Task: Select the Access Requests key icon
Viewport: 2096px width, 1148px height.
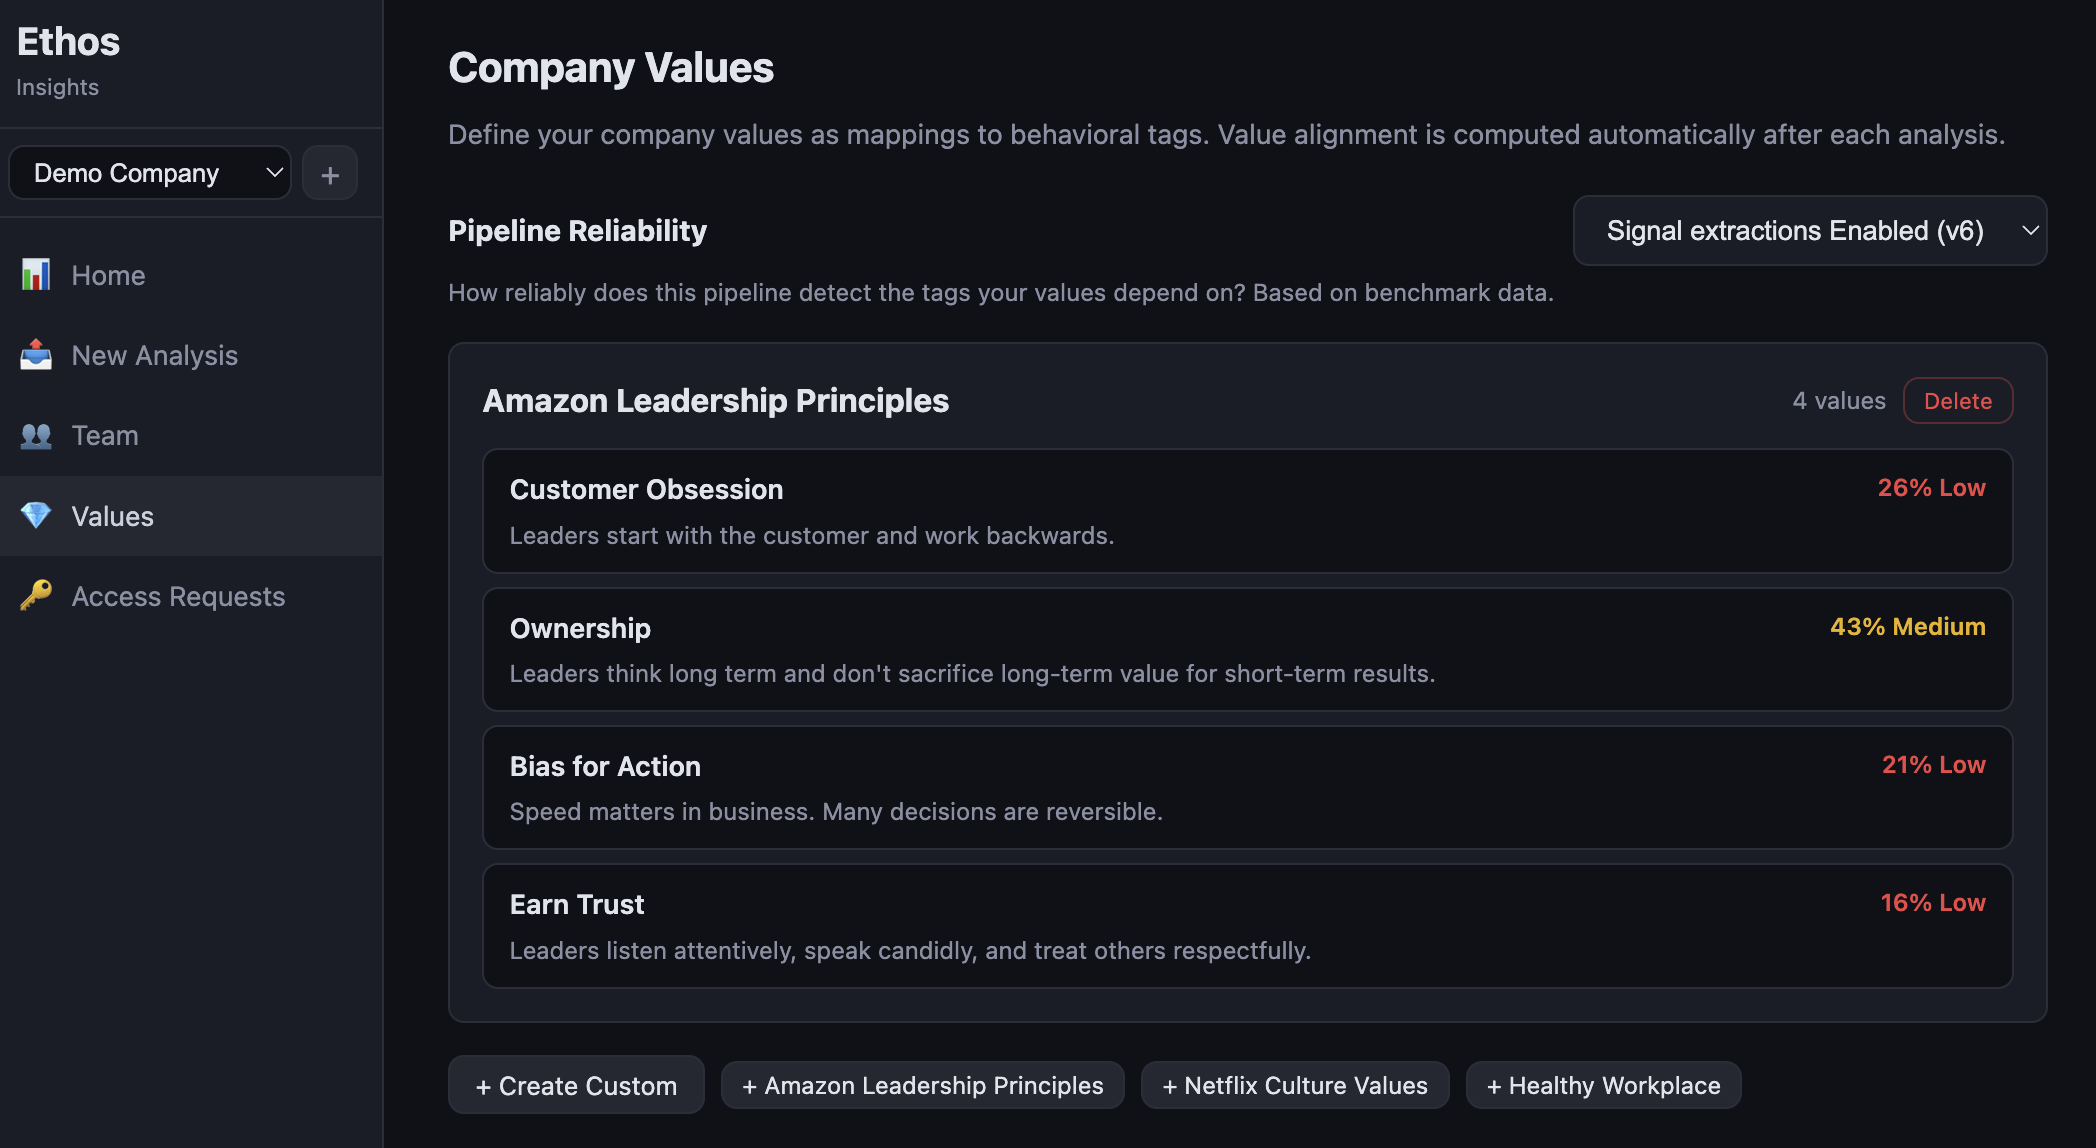Action: click(x=36, y=596)
